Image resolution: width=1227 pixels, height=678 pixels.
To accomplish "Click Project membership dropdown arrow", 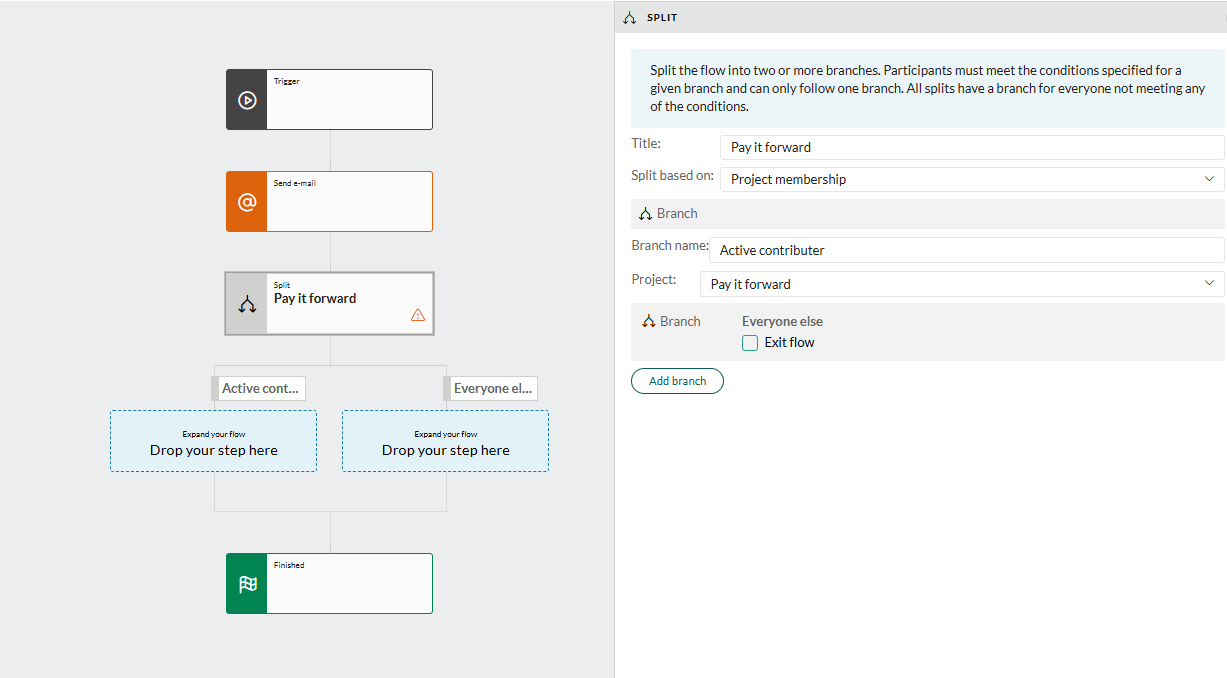I will tap(1209, 179).
